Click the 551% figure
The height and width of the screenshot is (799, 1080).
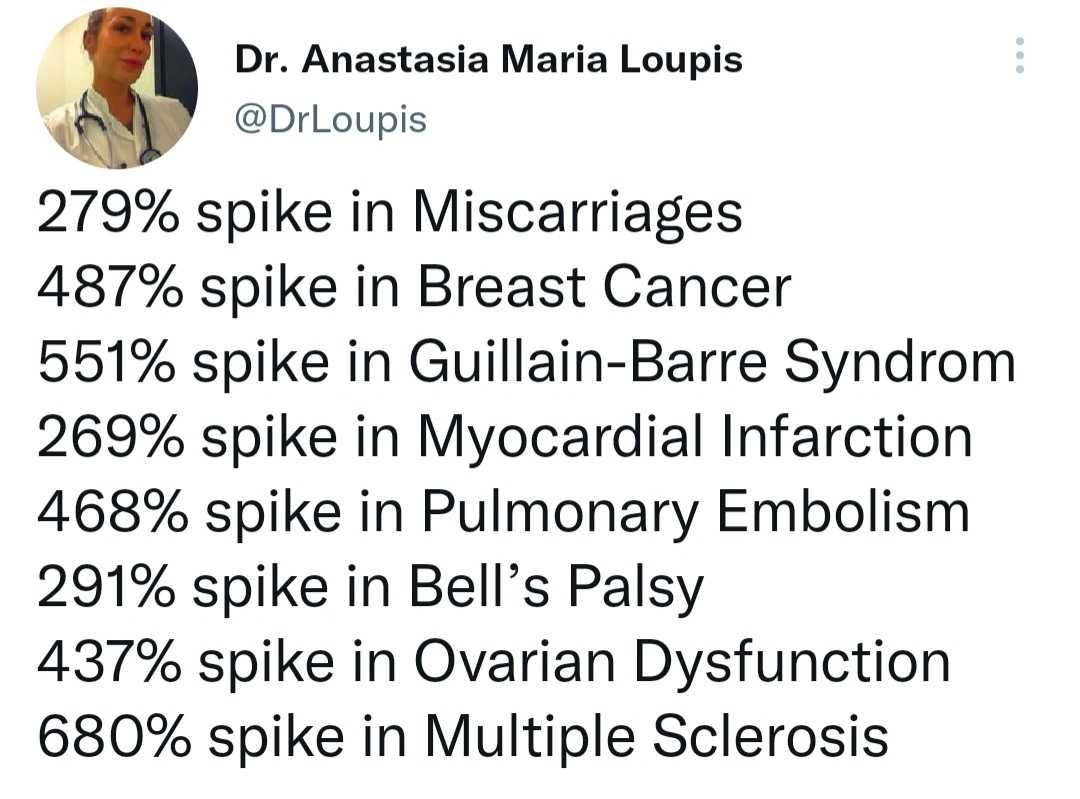point(106,363)
